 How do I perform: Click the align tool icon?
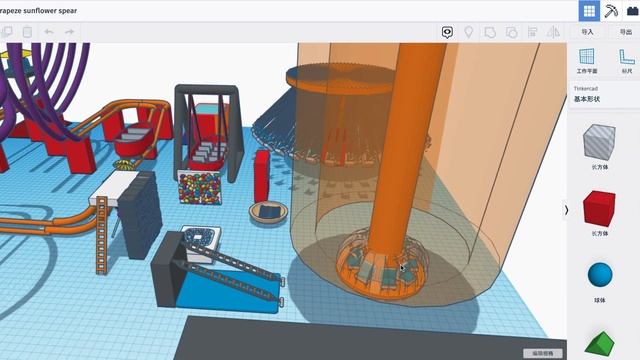(x=532, y=32)
